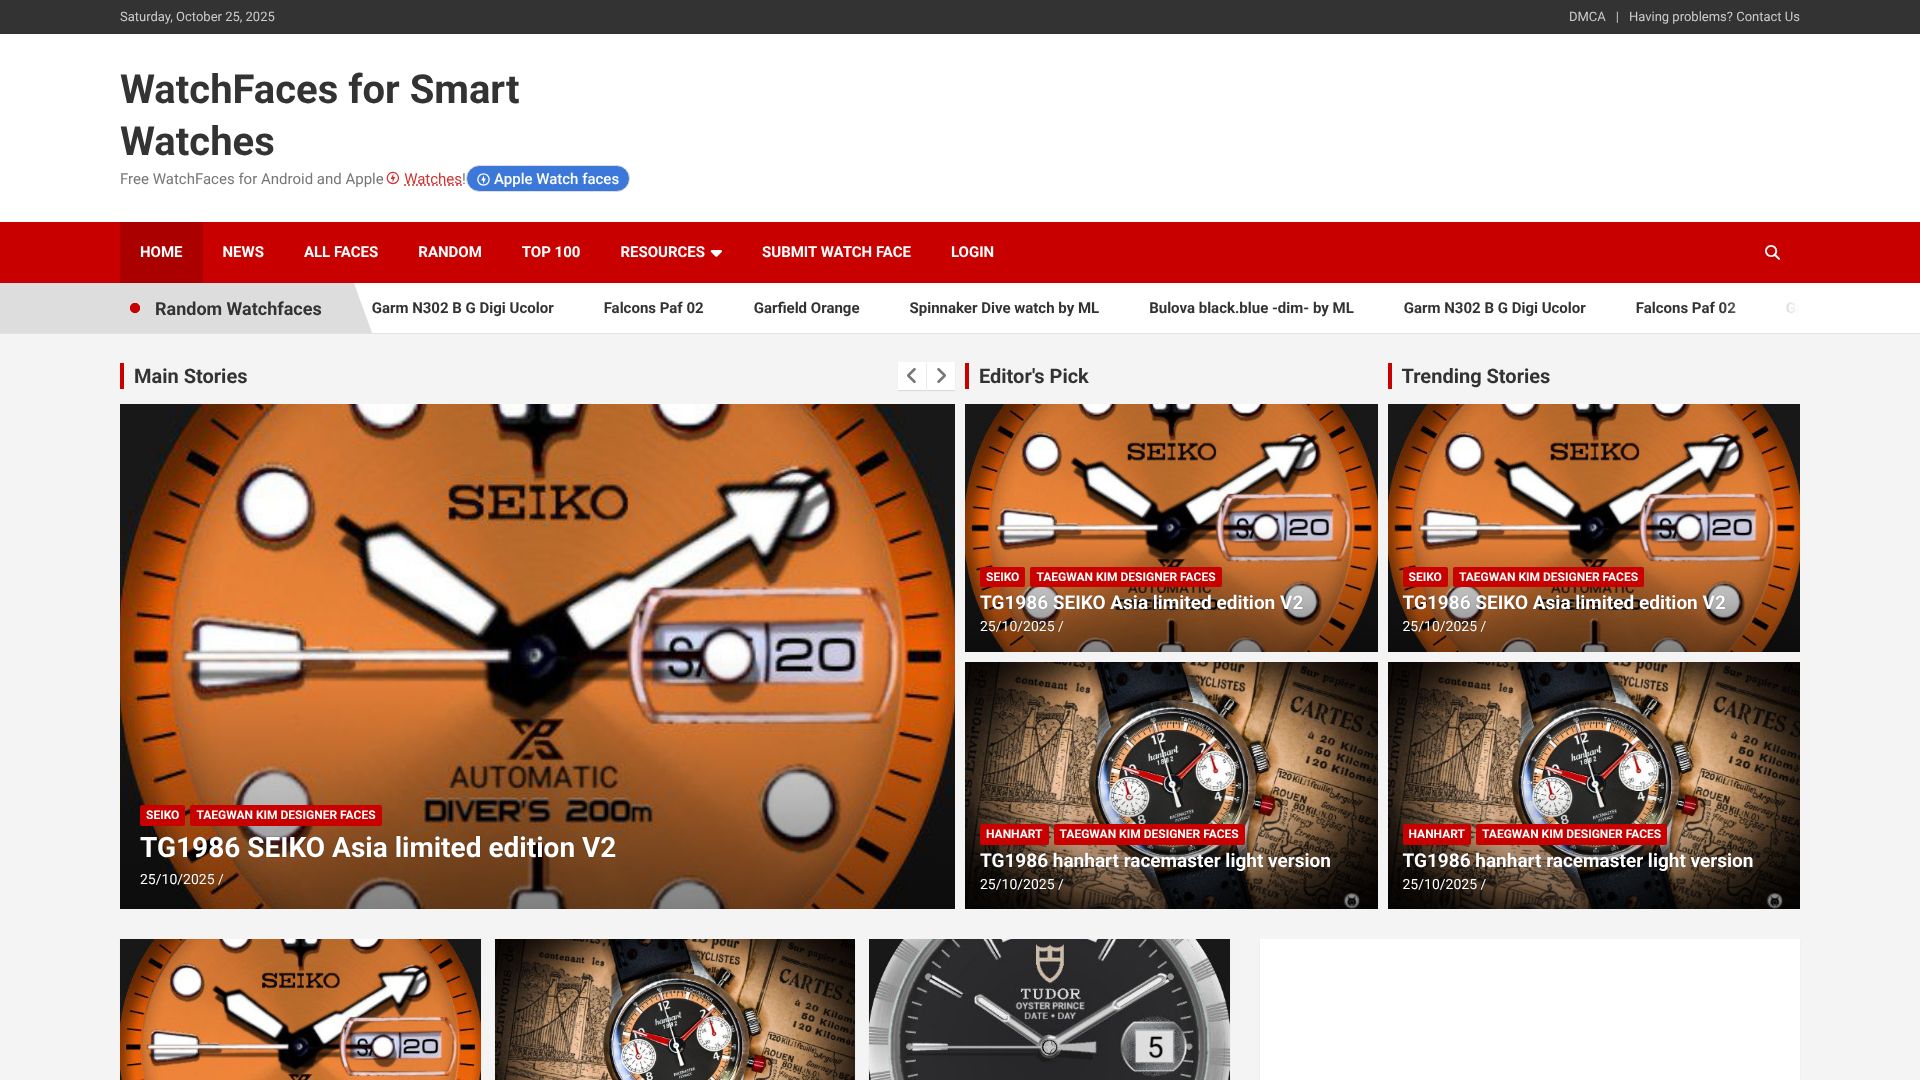1920x1080 pixels.
Task: Open 'Spinnaker Dive watch by ML' ticker item
Action: (x=1004, y=308)
